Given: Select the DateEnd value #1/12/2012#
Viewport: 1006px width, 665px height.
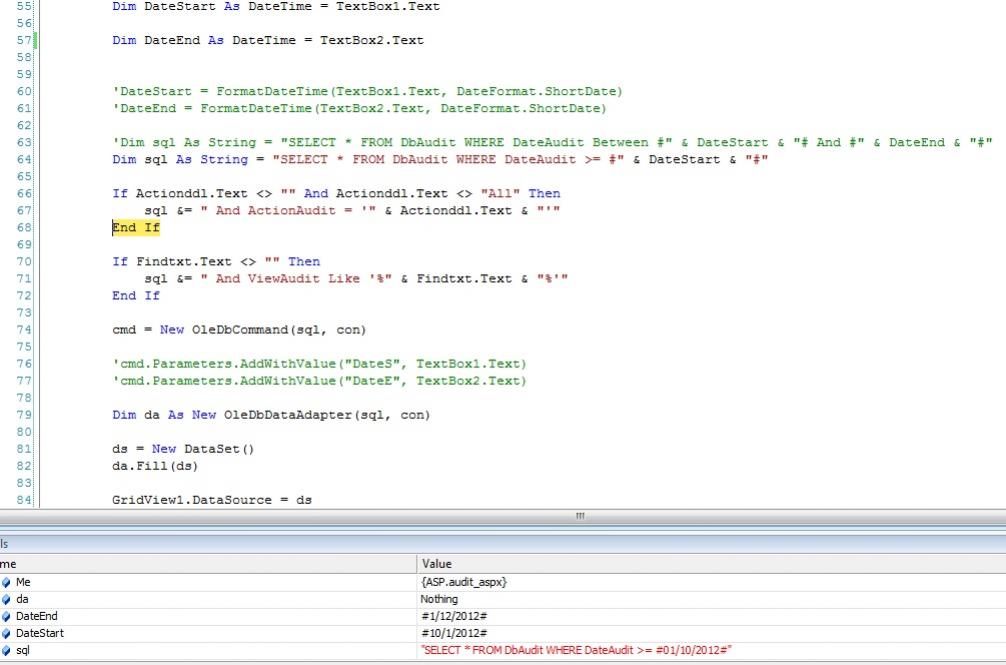Looking at the screenshot, I should coord(453,616).
